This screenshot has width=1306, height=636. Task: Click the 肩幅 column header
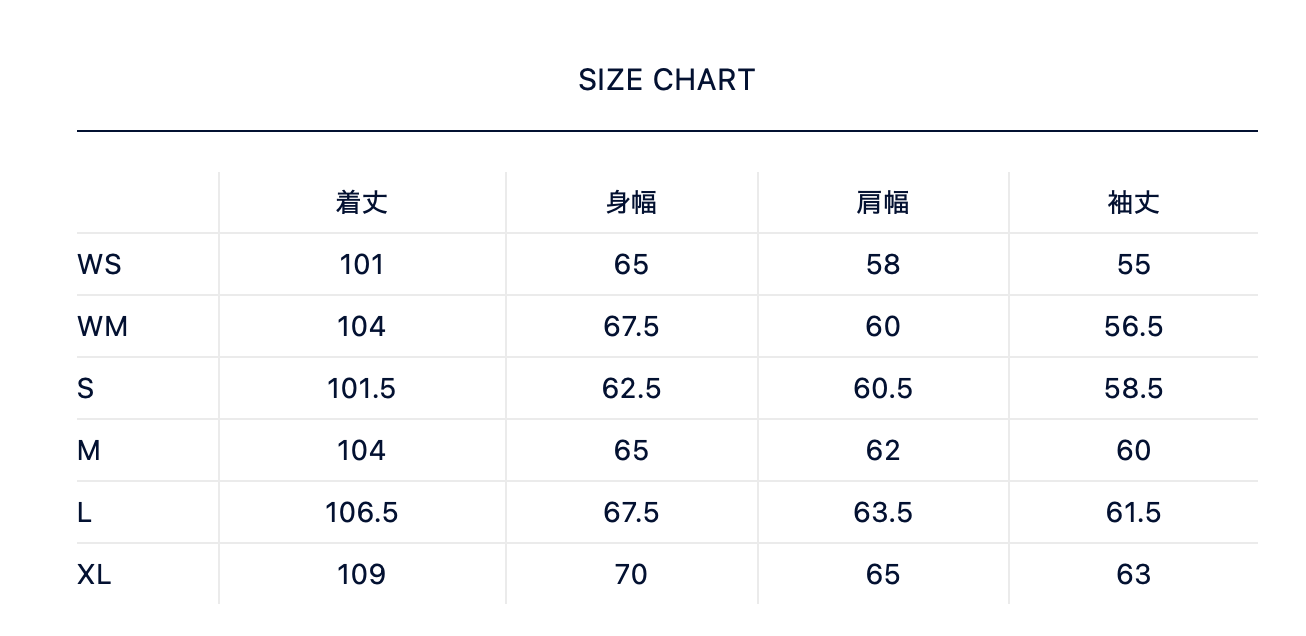(883, 203)
